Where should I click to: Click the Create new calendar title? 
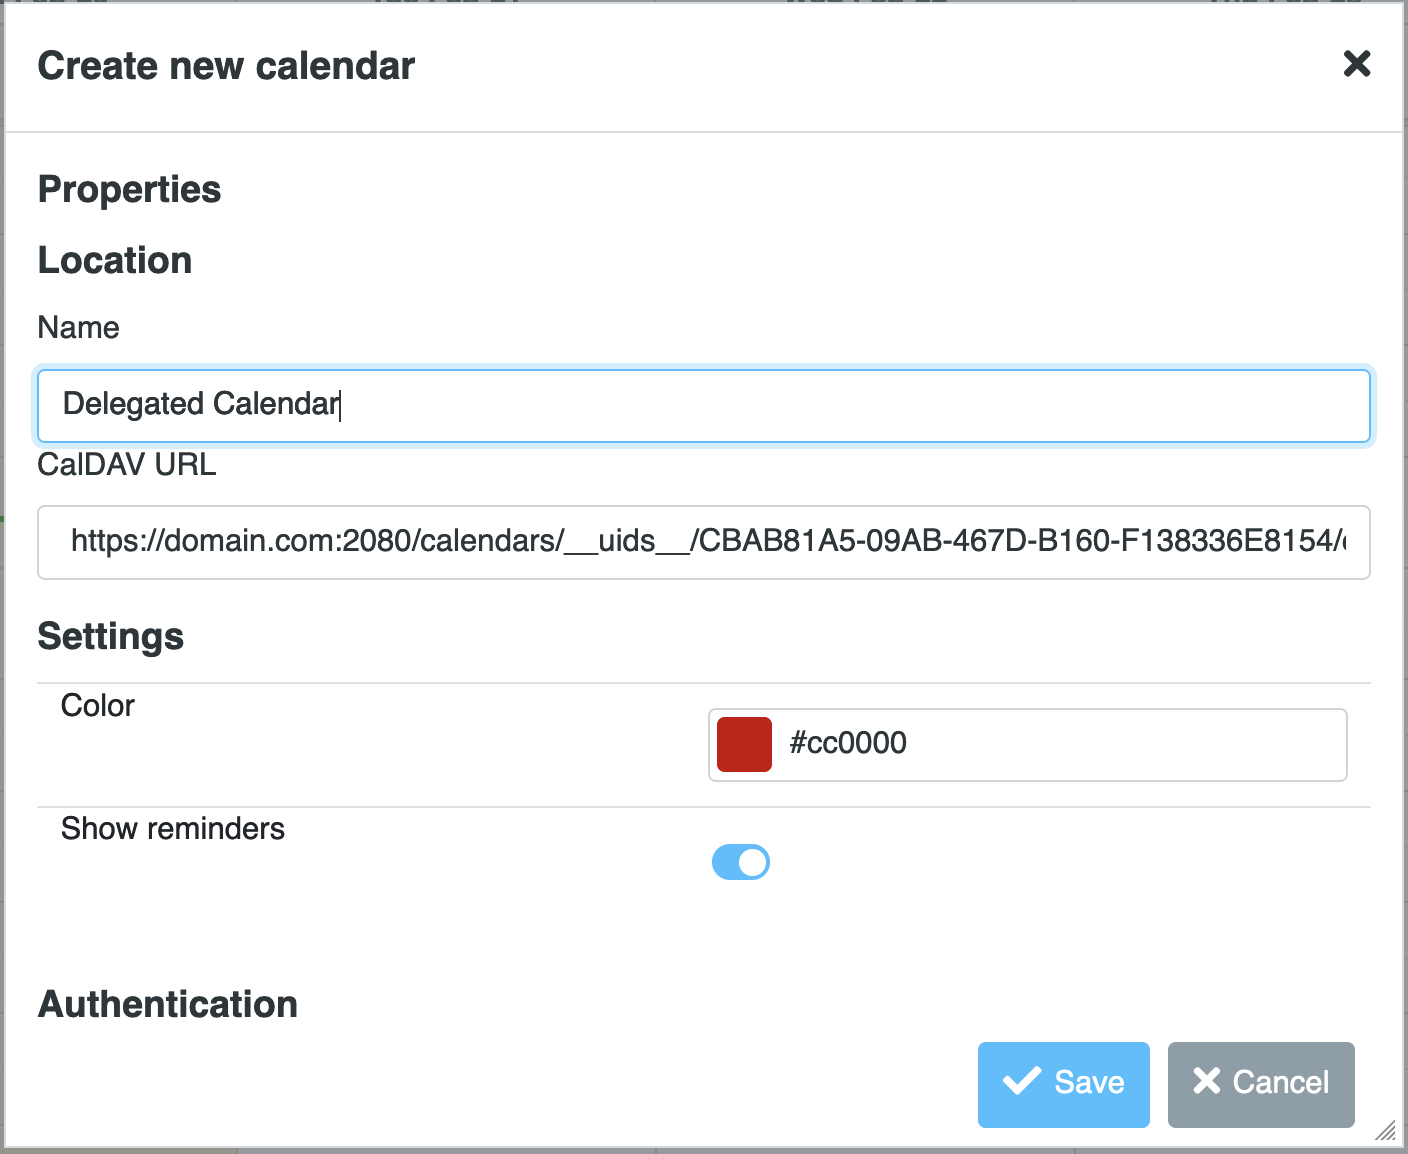[226, 66]
